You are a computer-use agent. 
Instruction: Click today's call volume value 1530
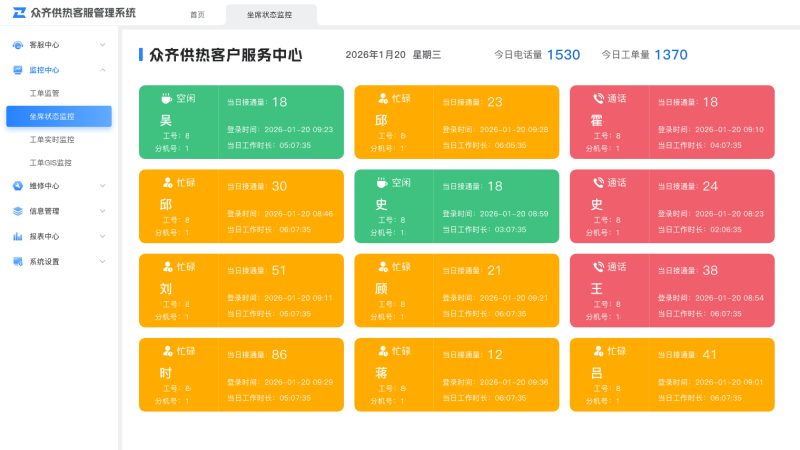pos(563,55)
